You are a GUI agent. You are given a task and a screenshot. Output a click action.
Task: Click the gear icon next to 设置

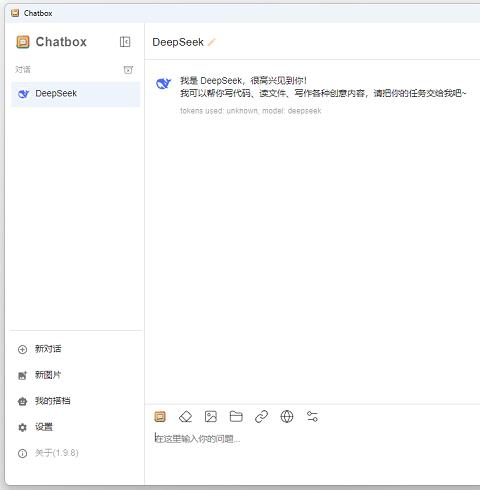pyautogui.click(x=22, y=427)
